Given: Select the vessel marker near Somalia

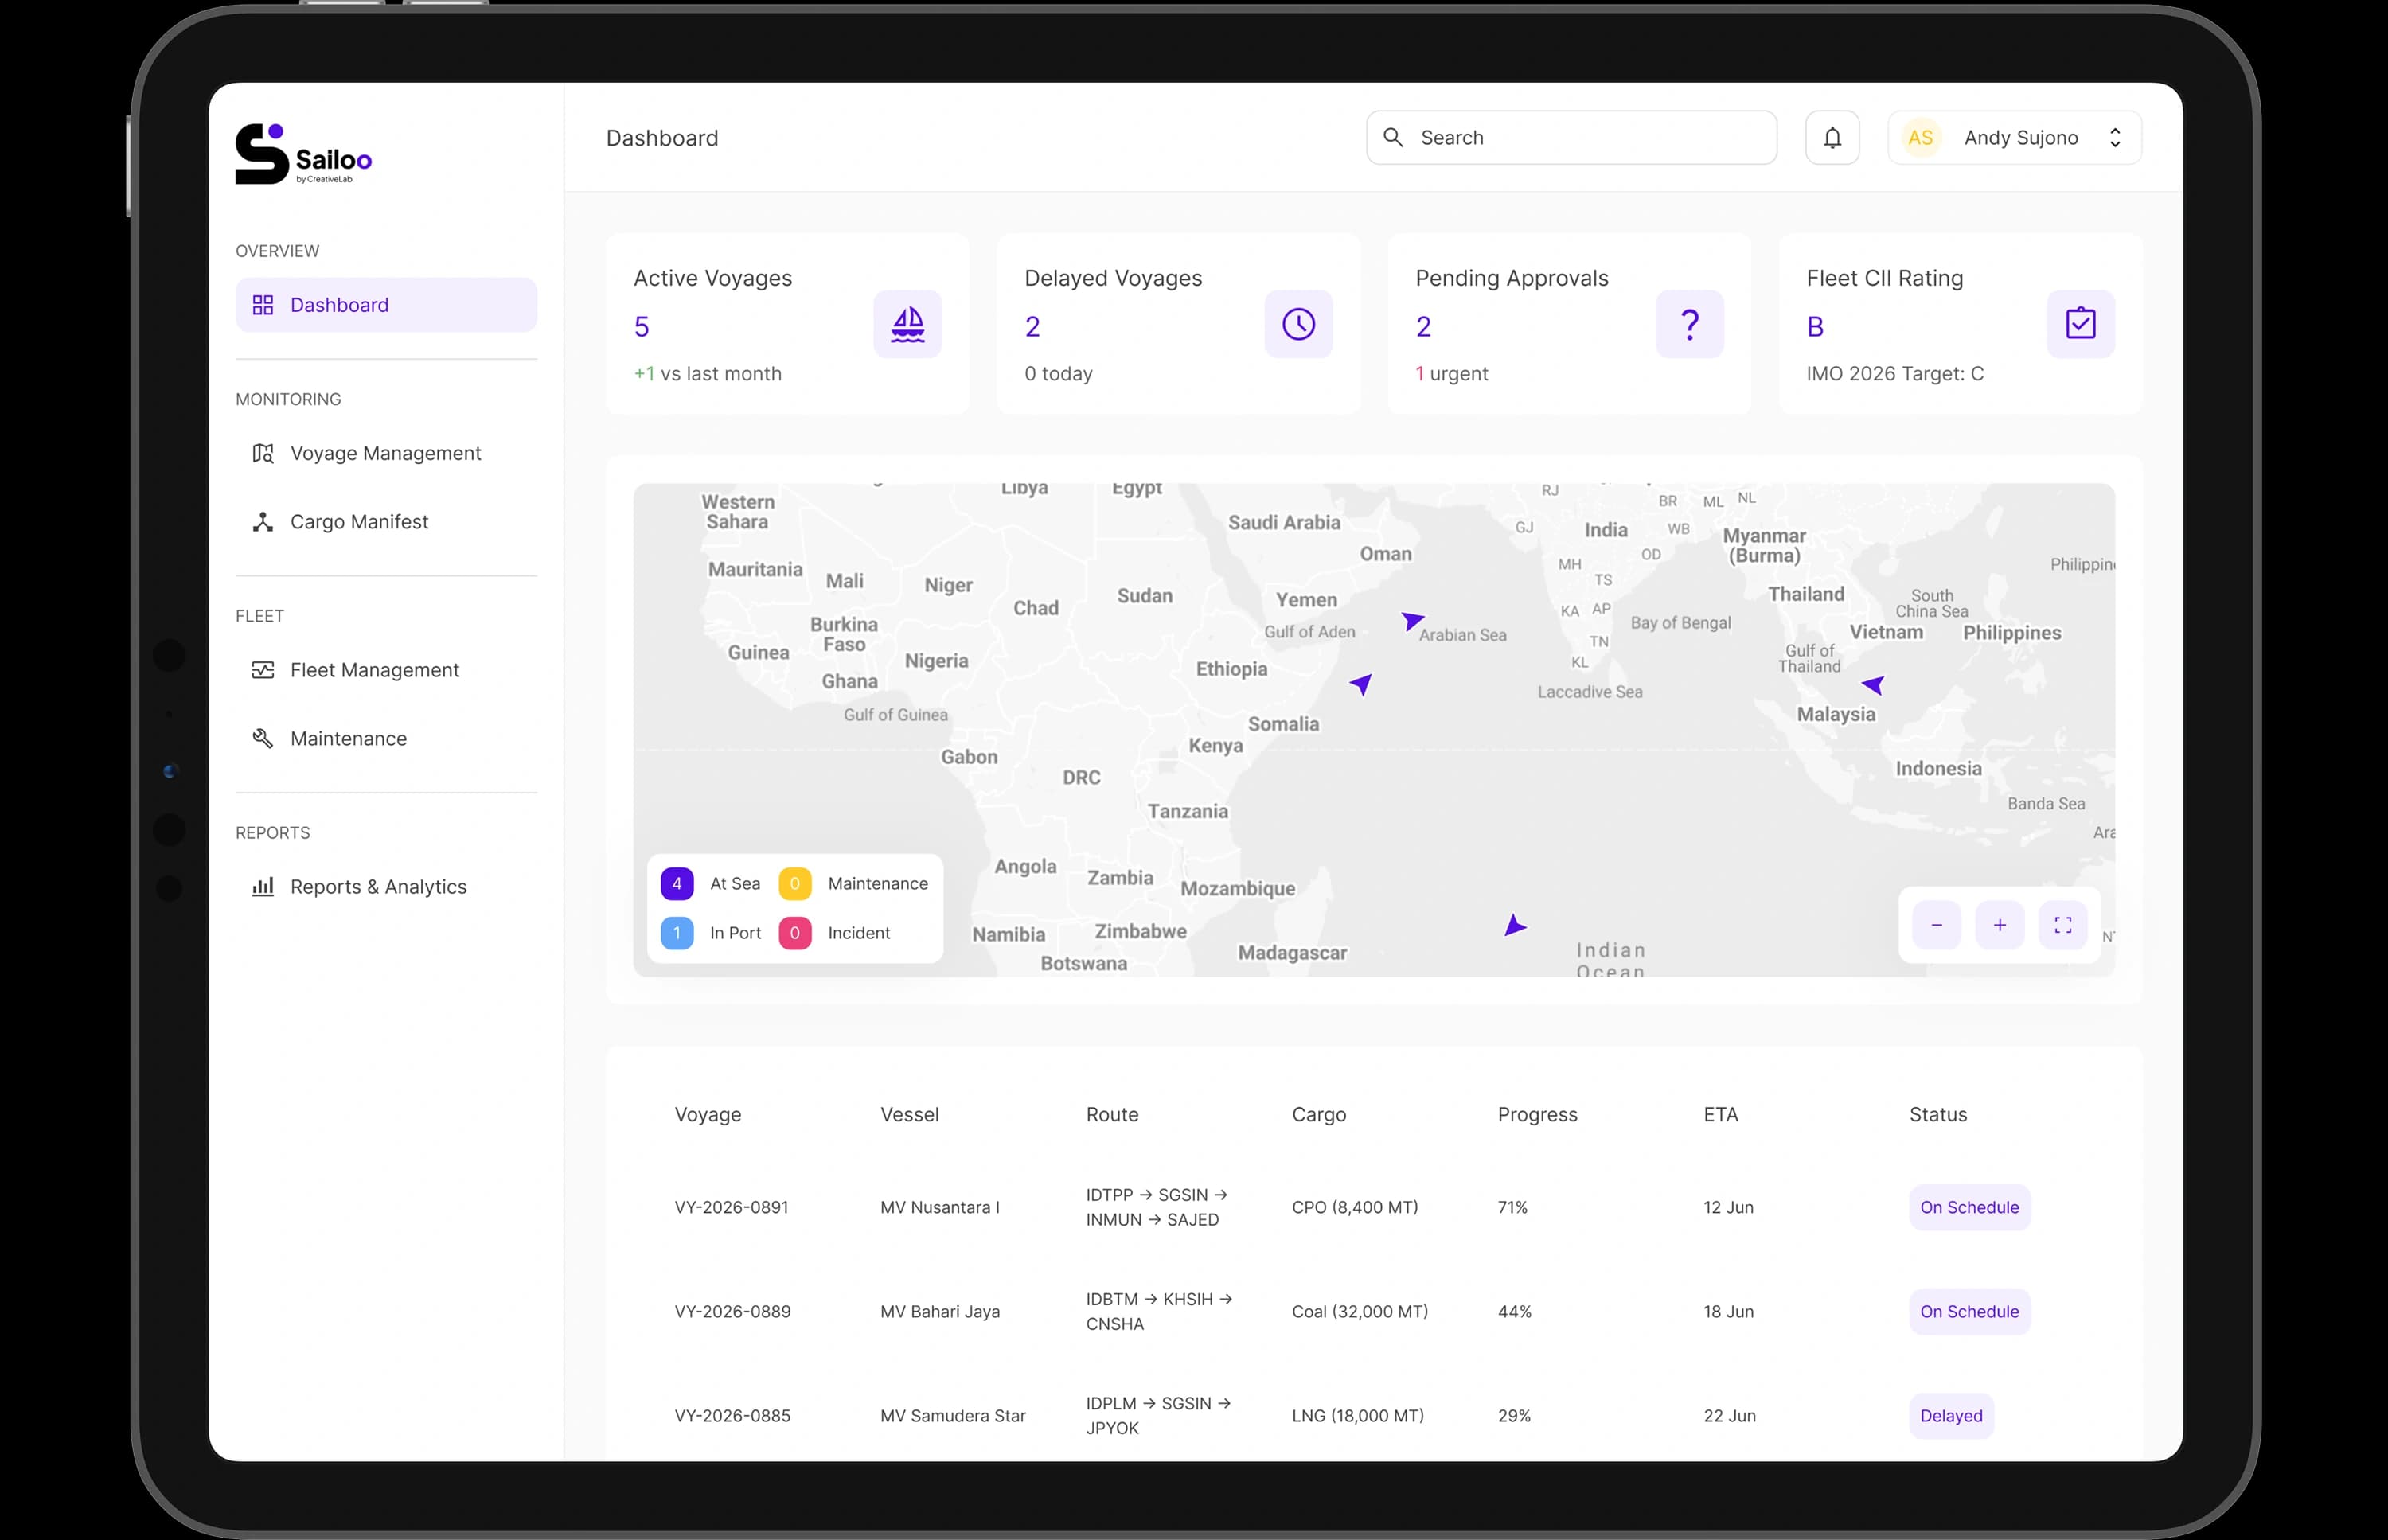Looking at the screenshot, I should (x=1362, y=684).
